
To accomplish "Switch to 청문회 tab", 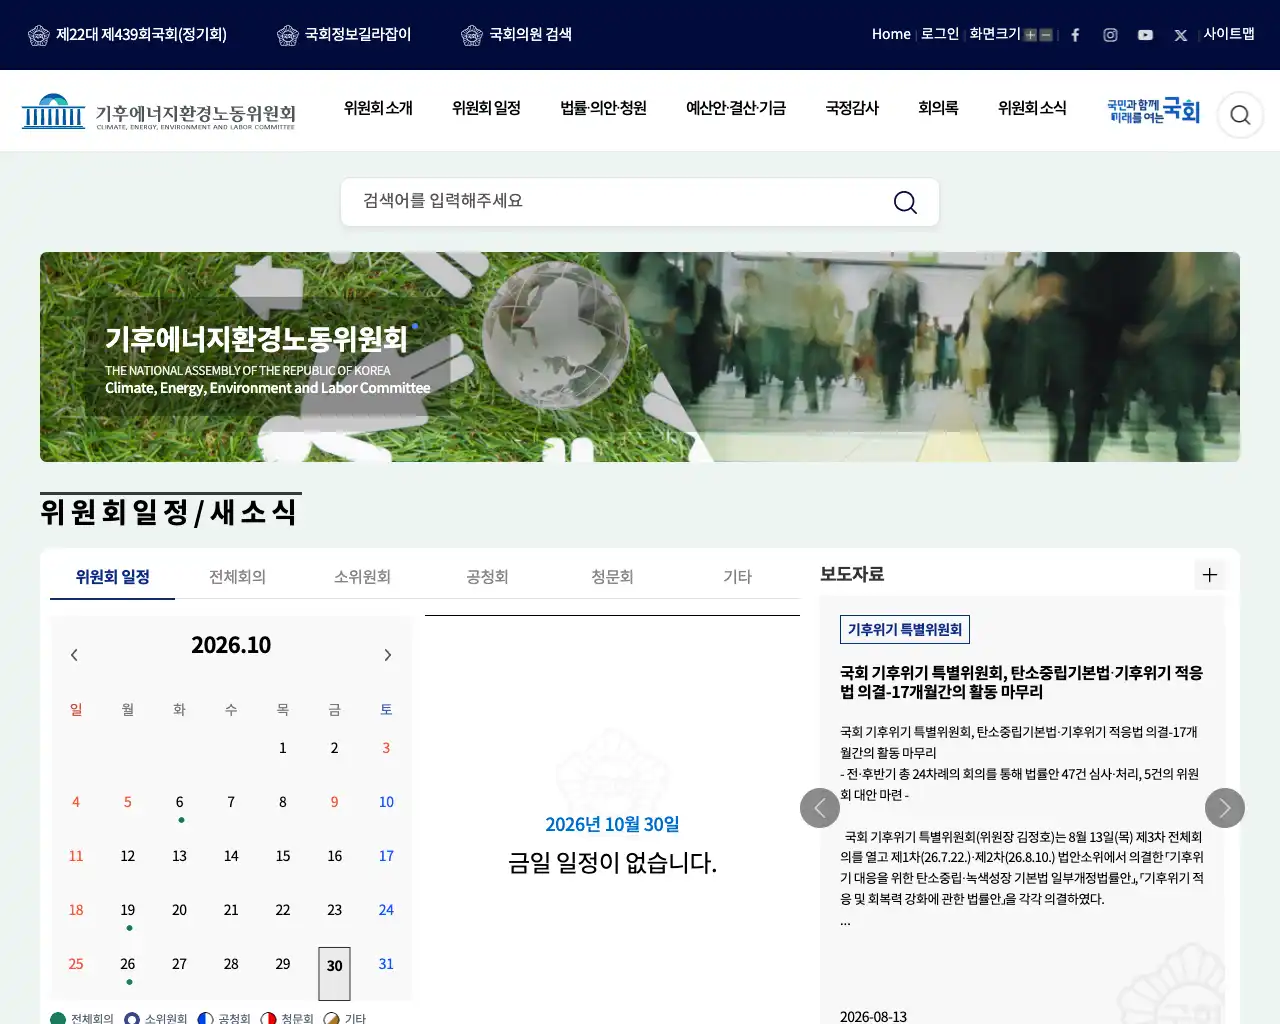I will coord(612,577).
